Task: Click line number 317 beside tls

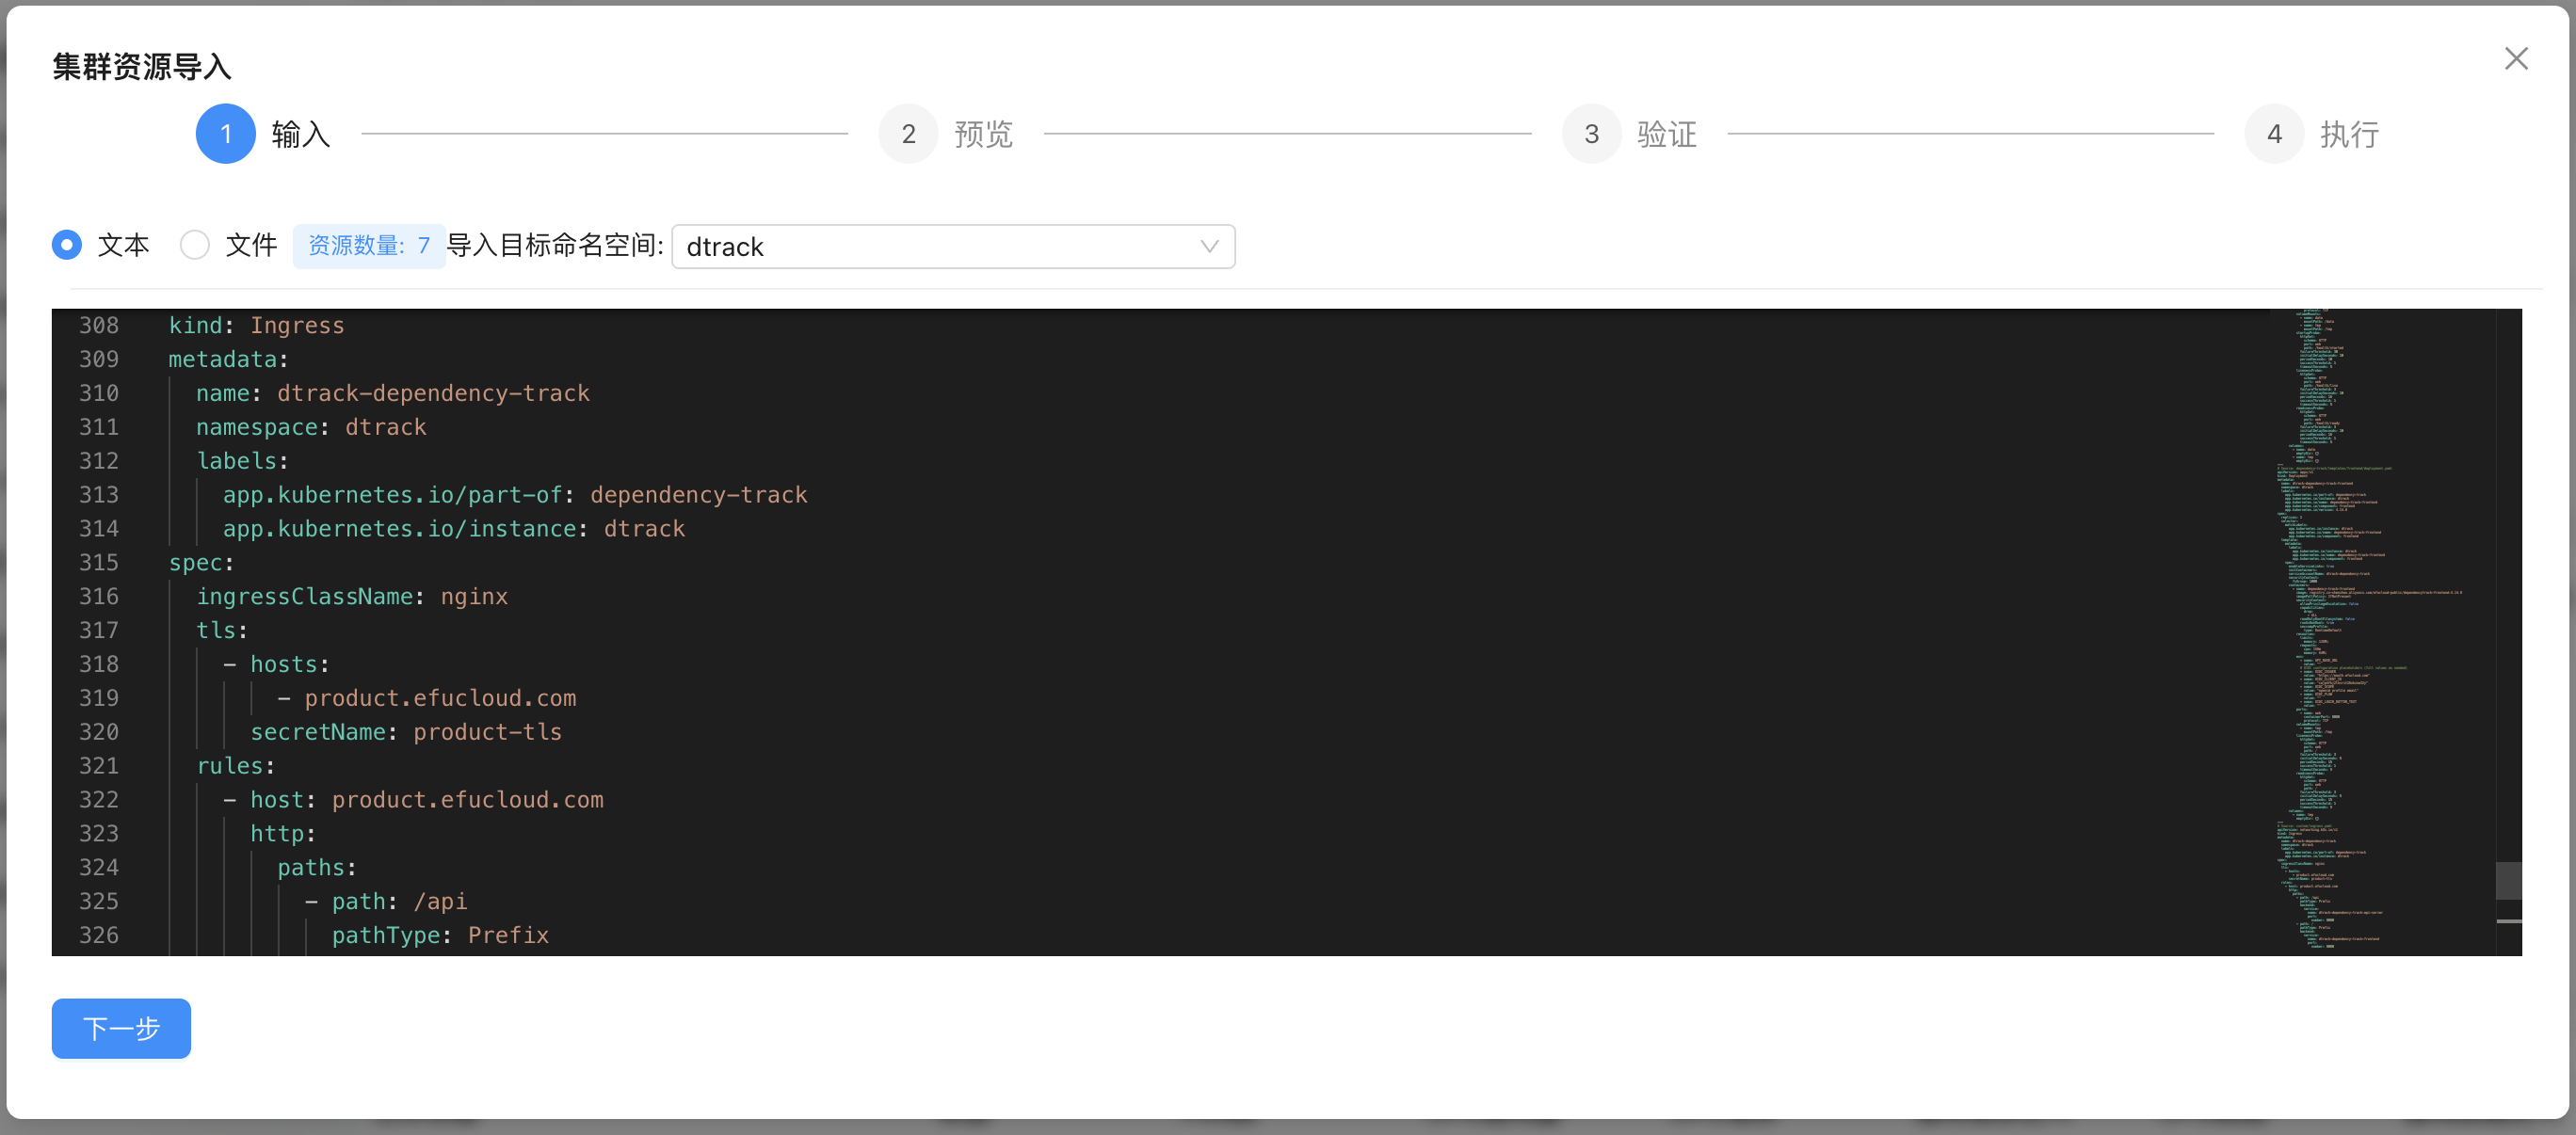Action: pyautogui.click(x=99, y=631)
